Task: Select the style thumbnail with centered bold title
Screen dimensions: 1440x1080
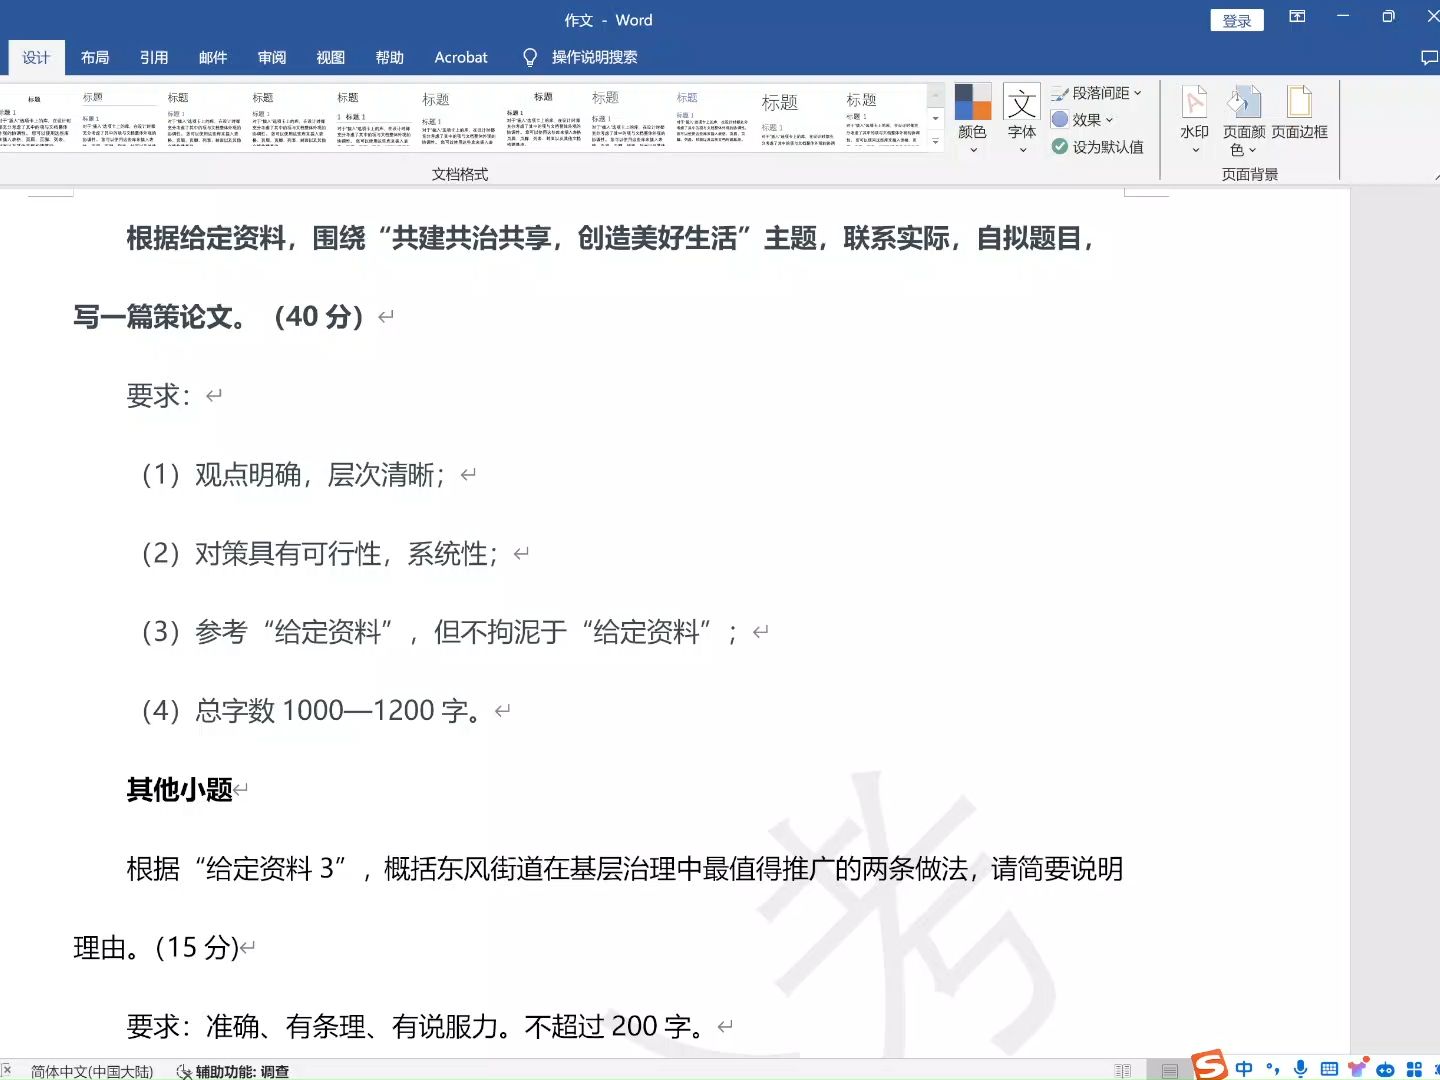Action: 544,118
